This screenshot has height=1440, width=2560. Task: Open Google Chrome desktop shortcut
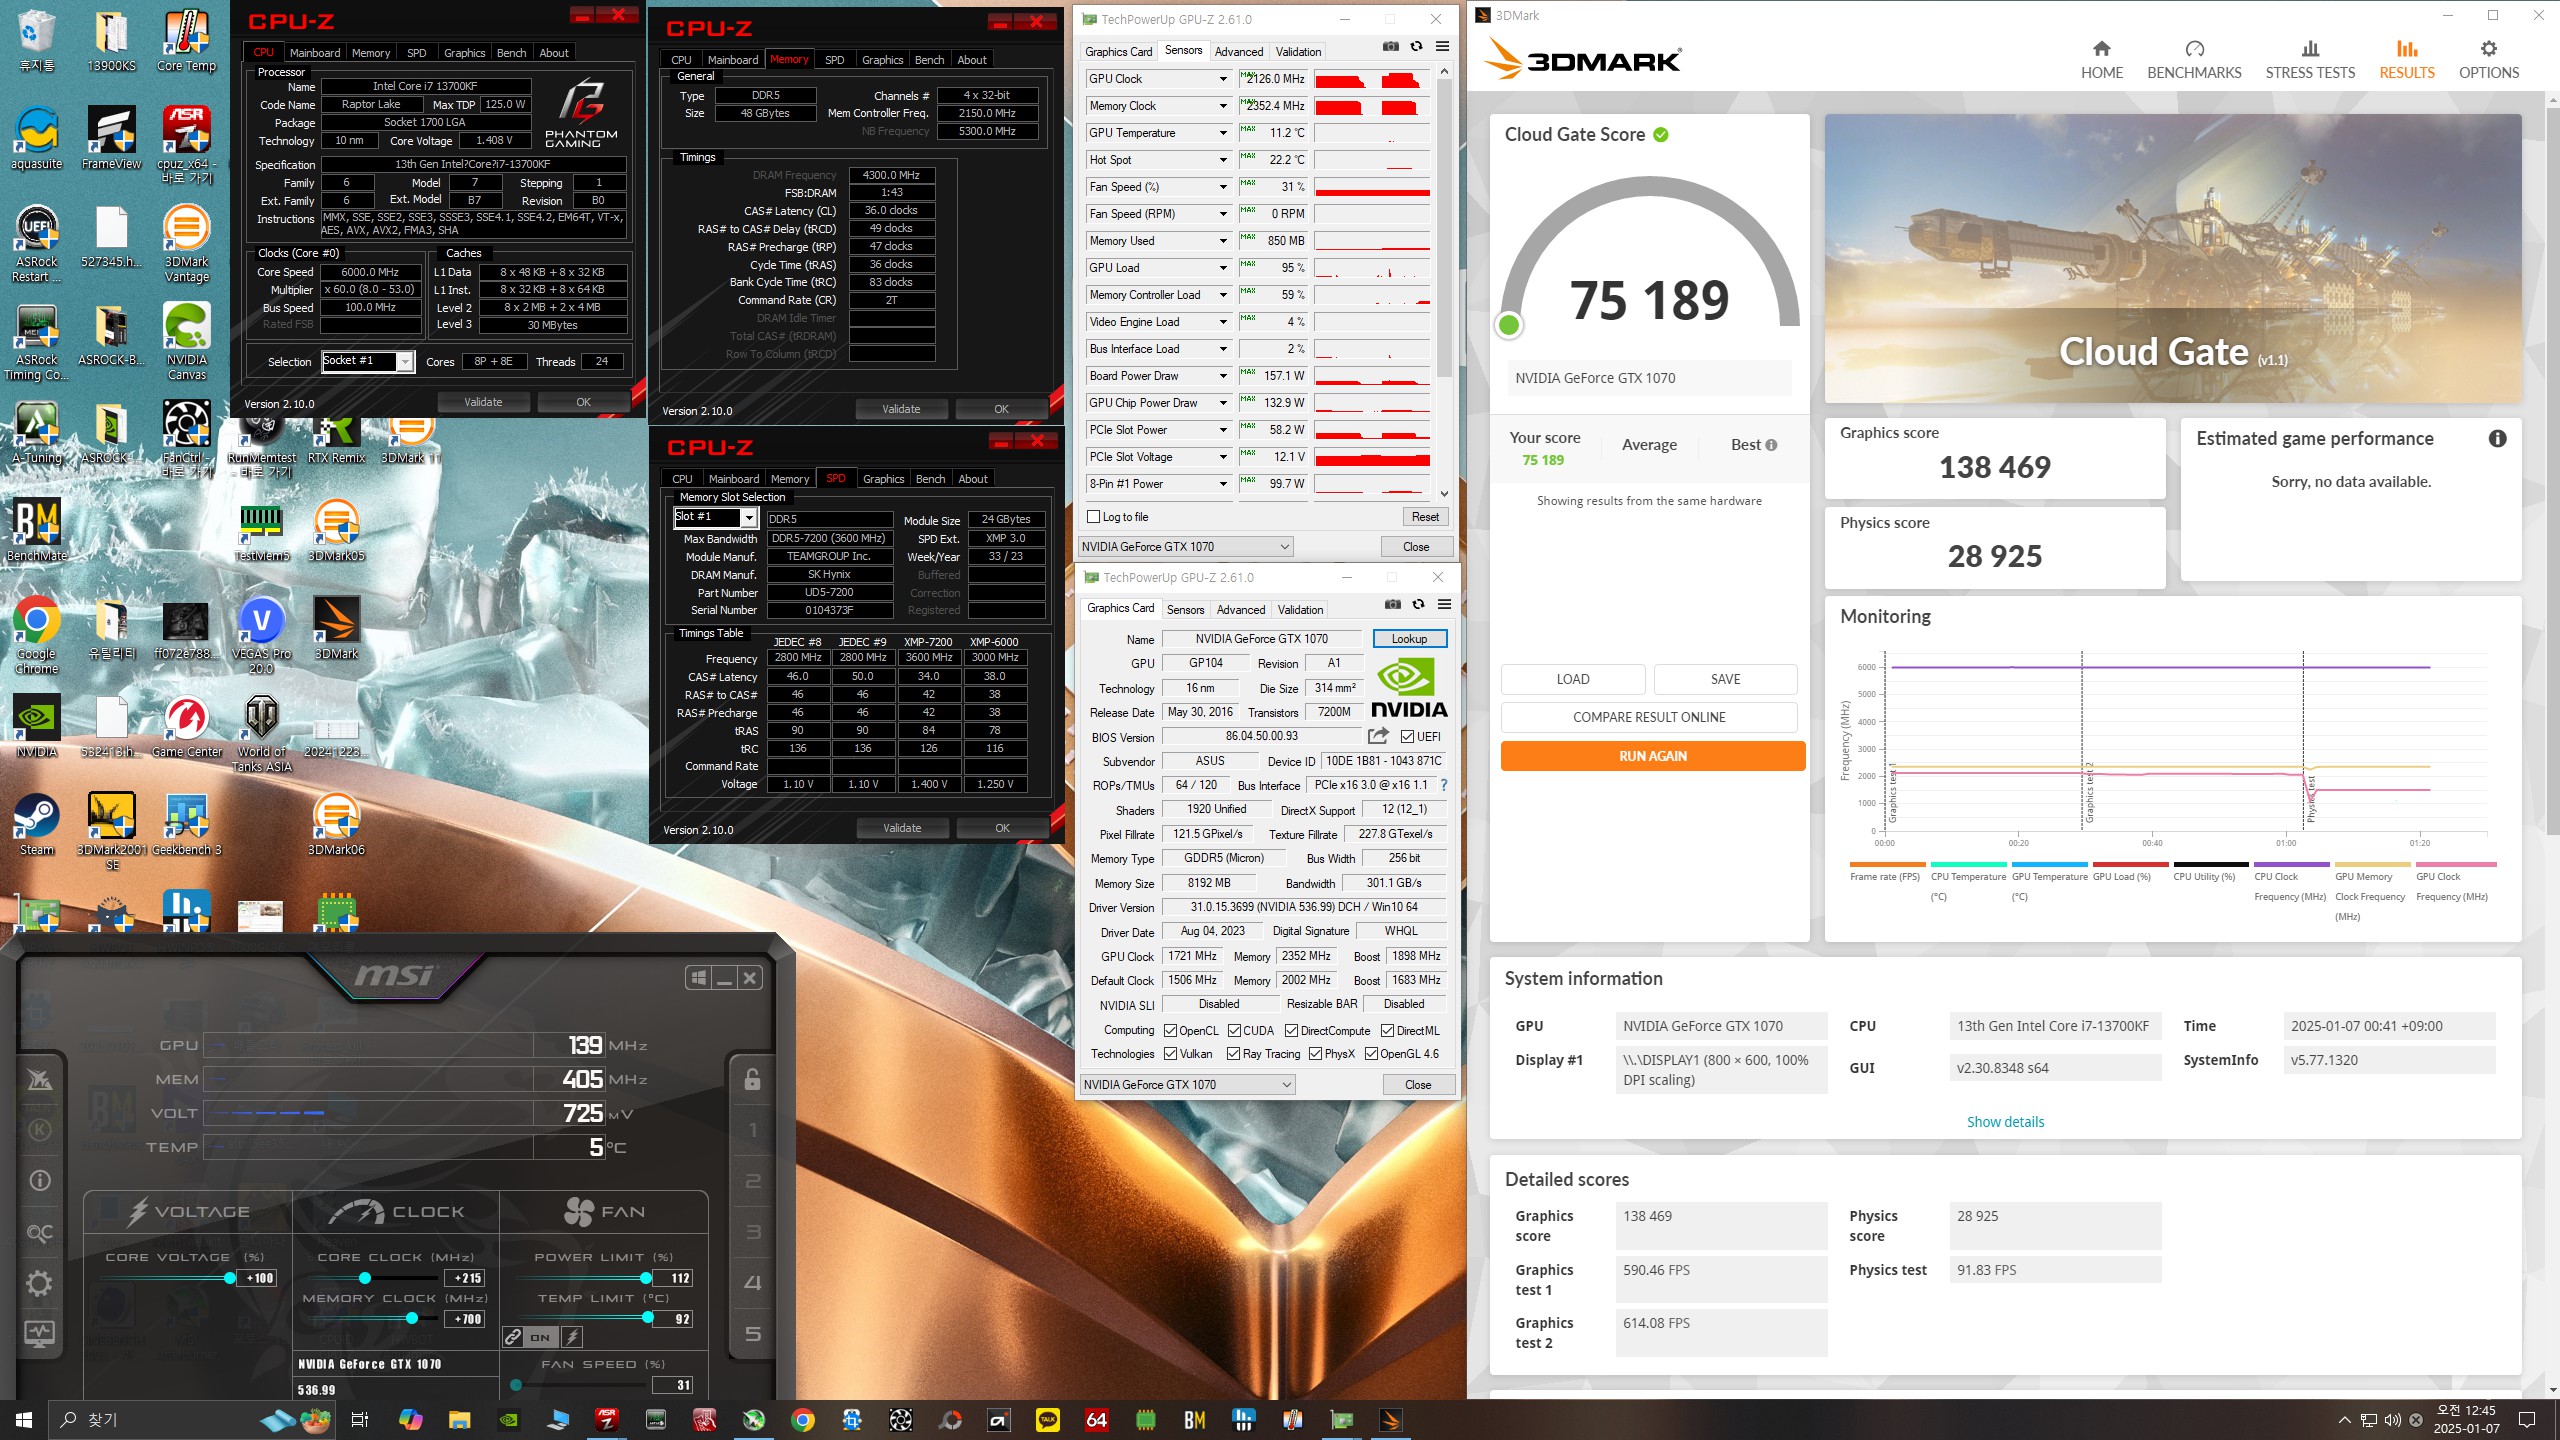pyautogui.click(x=36, y=636)
